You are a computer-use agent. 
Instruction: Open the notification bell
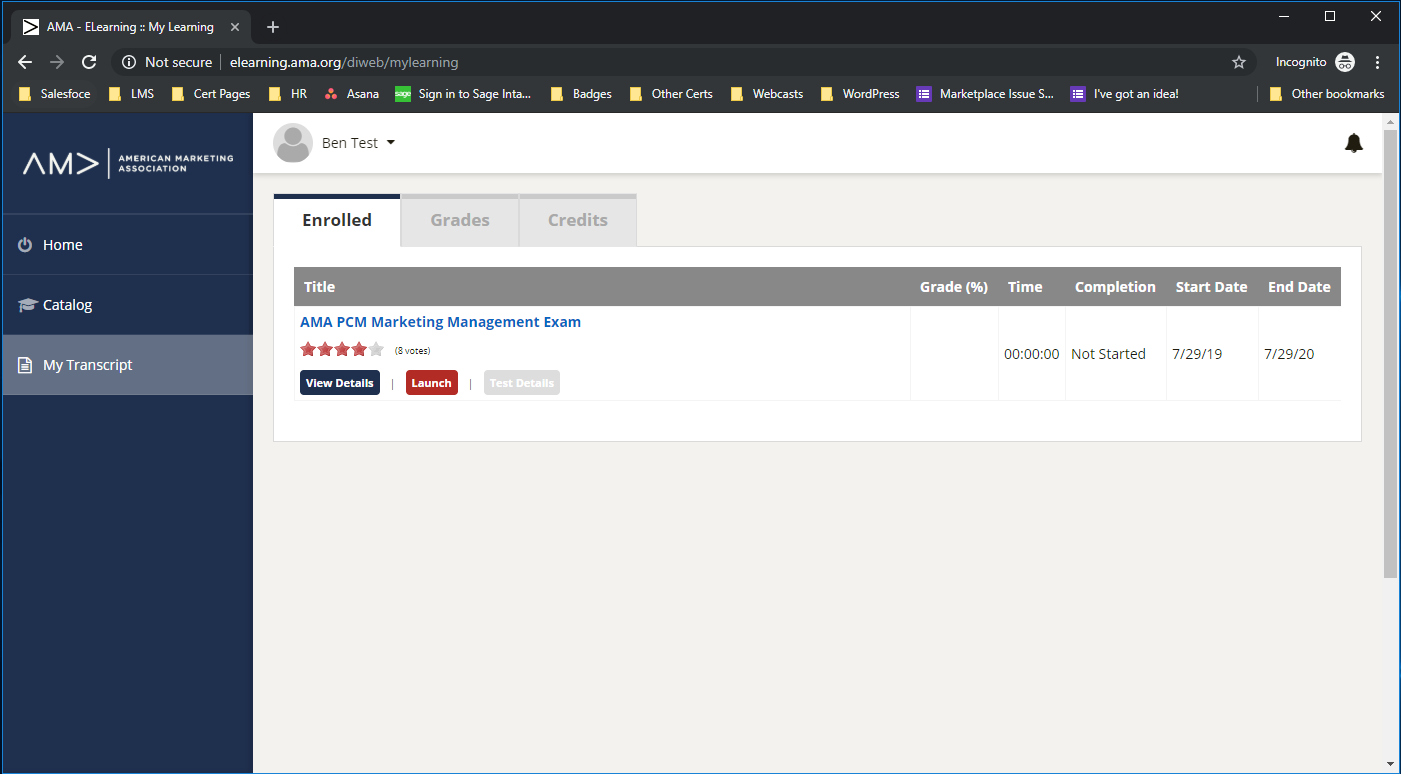pyautogui.click(x=1353, y=143)
